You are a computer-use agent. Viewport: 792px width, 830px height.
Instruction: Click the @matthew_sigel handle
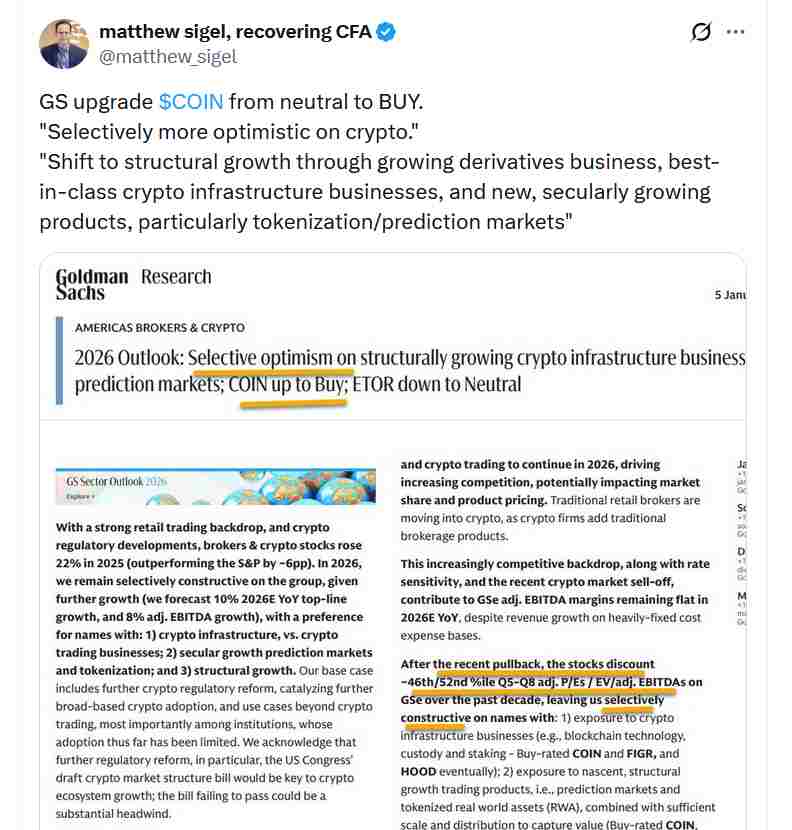(168, 56)
